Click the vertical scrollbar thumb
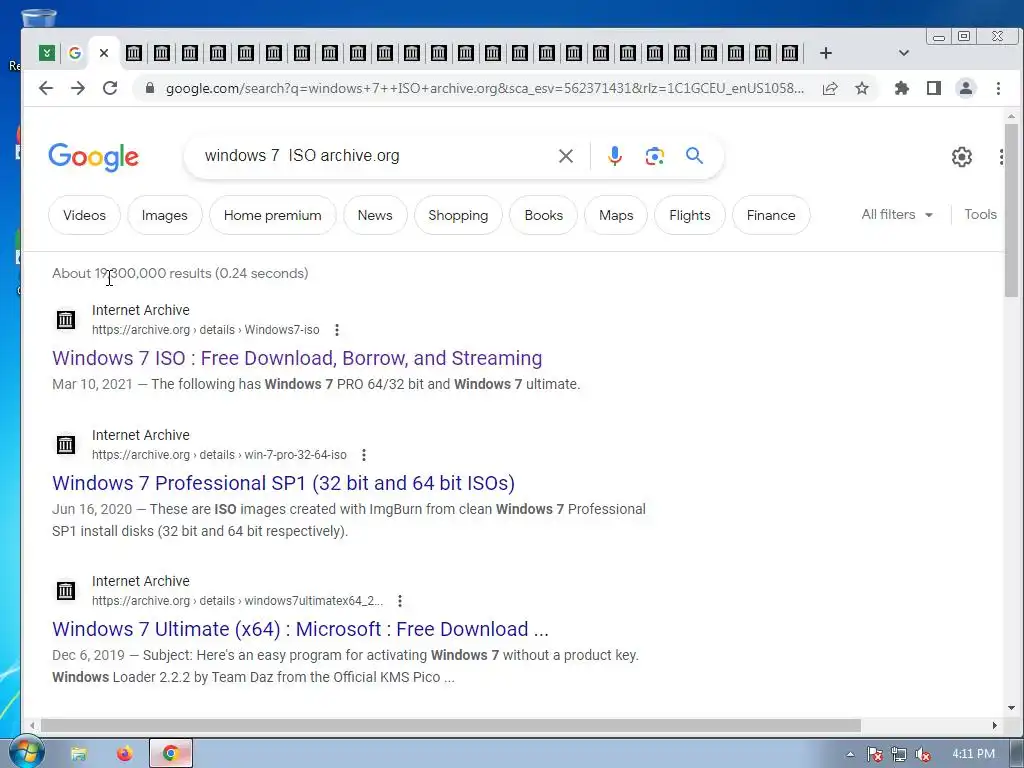Image resolution: width=1024 pixels, height=768 pixels. point(1011,209)
